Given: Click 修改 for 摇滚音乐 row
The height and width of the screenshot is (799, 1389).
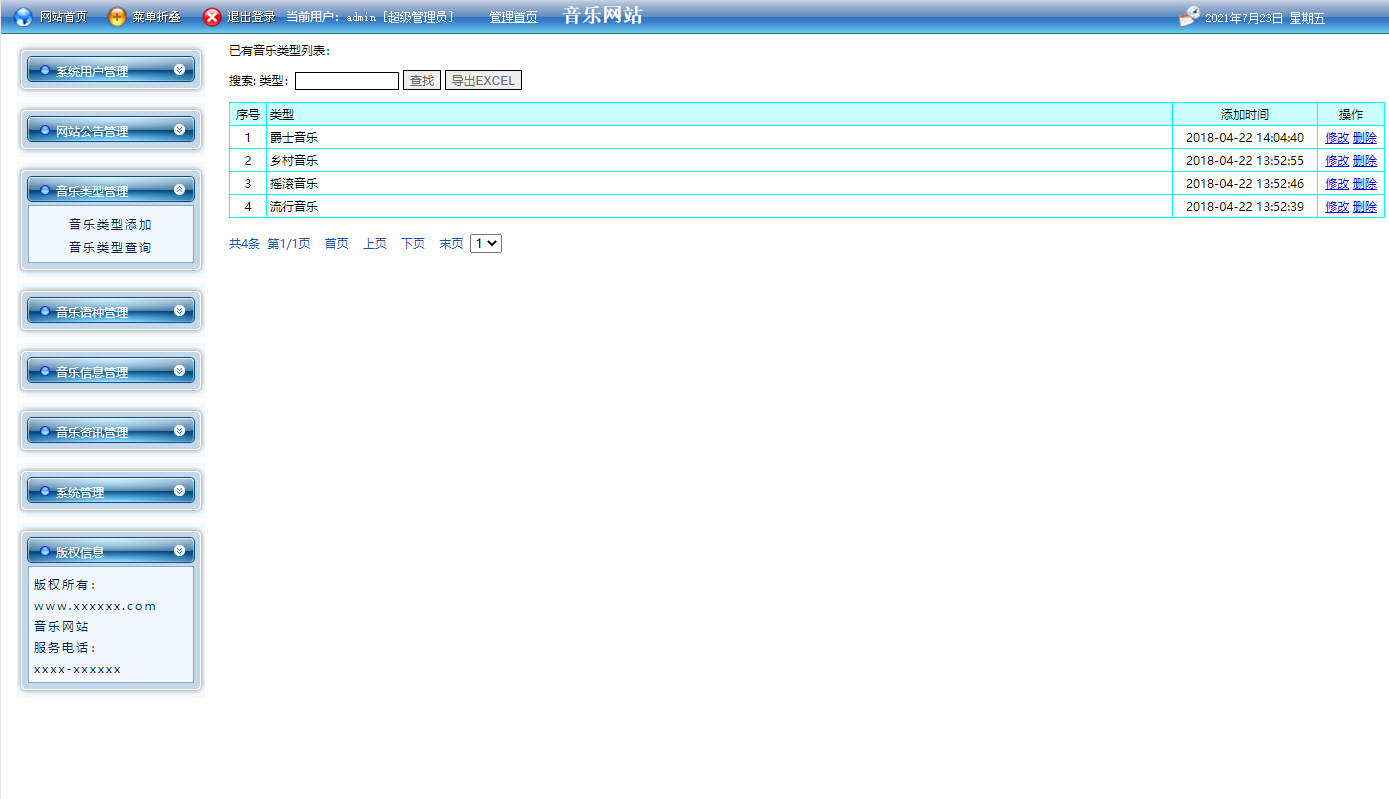Looking at the screenshot, I should [1337, 184].
